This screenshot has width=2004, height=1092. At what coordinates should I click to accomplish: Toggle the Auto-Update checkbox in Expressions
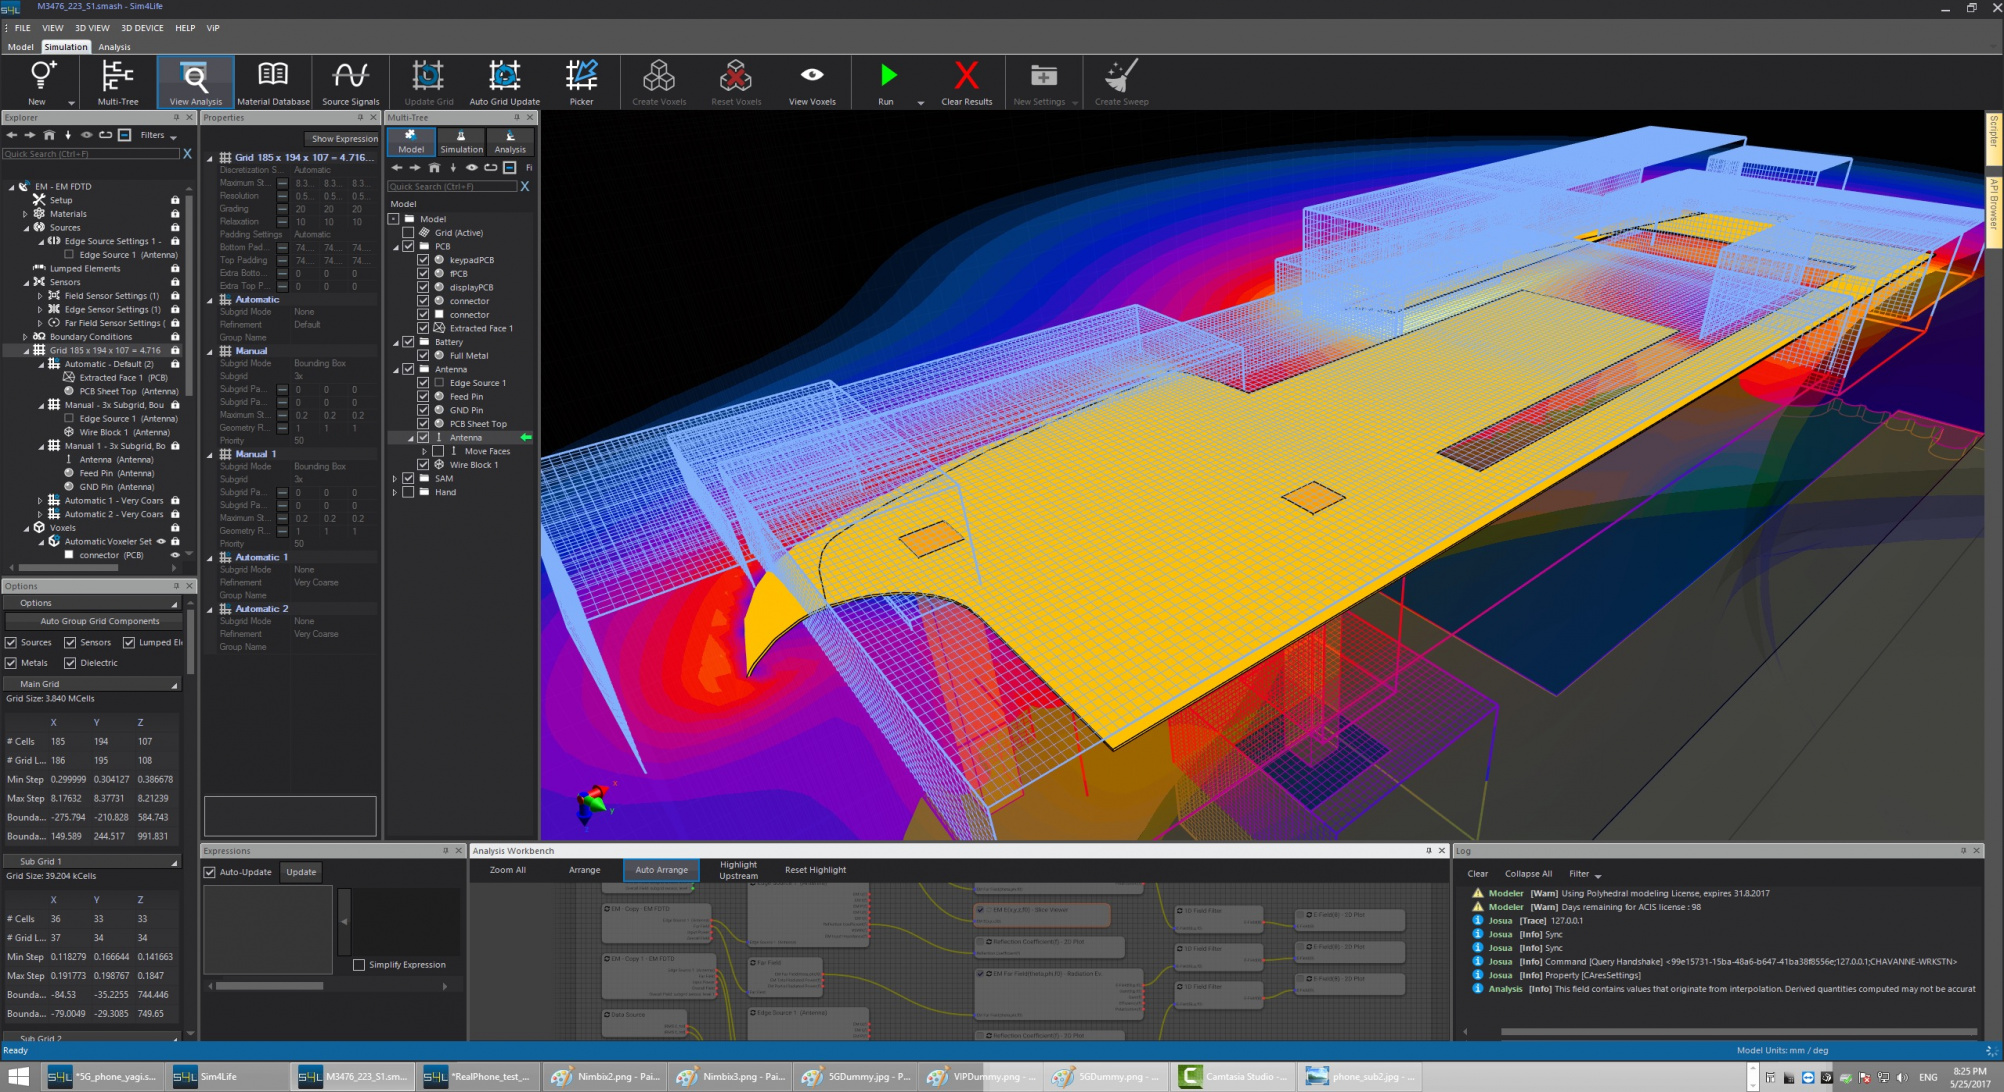tap(210, 872)
